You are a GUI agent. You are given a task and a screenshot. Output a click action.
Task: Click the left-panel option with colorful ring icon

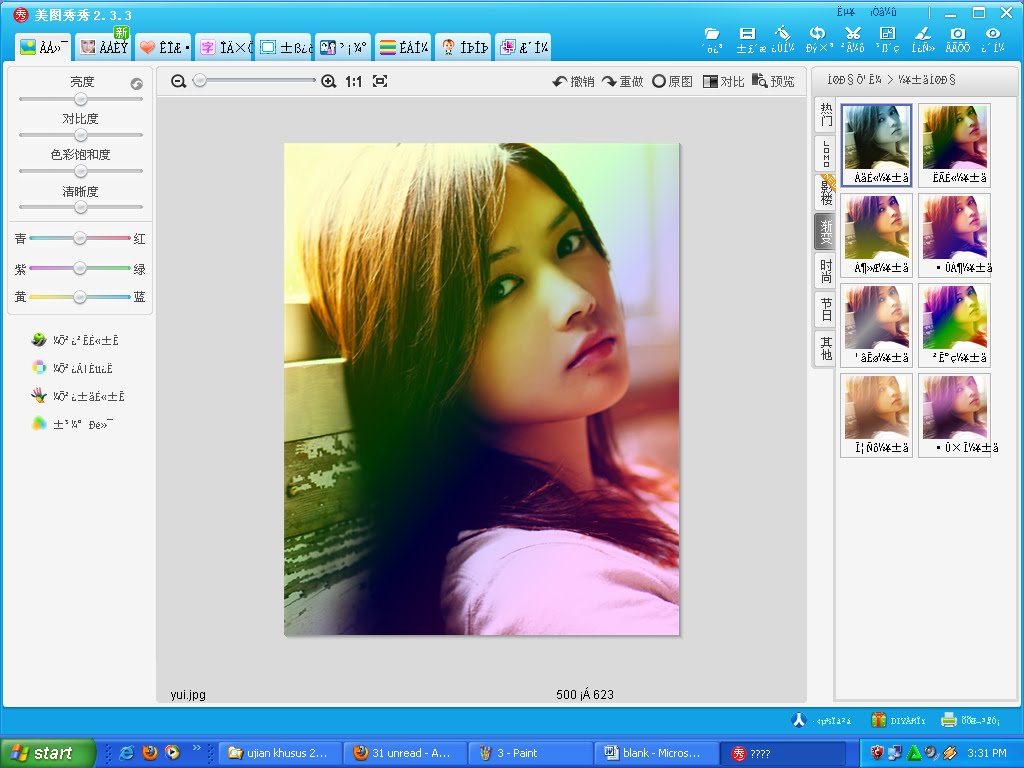point(72,368)
